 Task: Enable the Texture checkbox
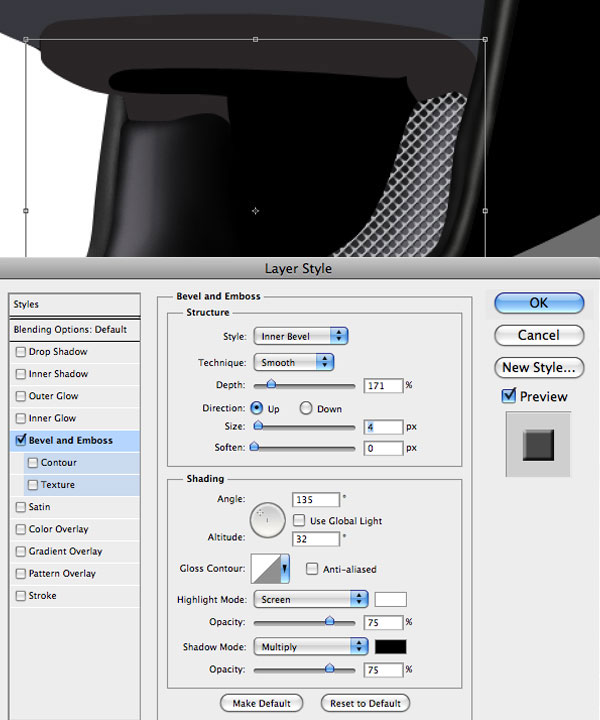[x=33, y=484]
